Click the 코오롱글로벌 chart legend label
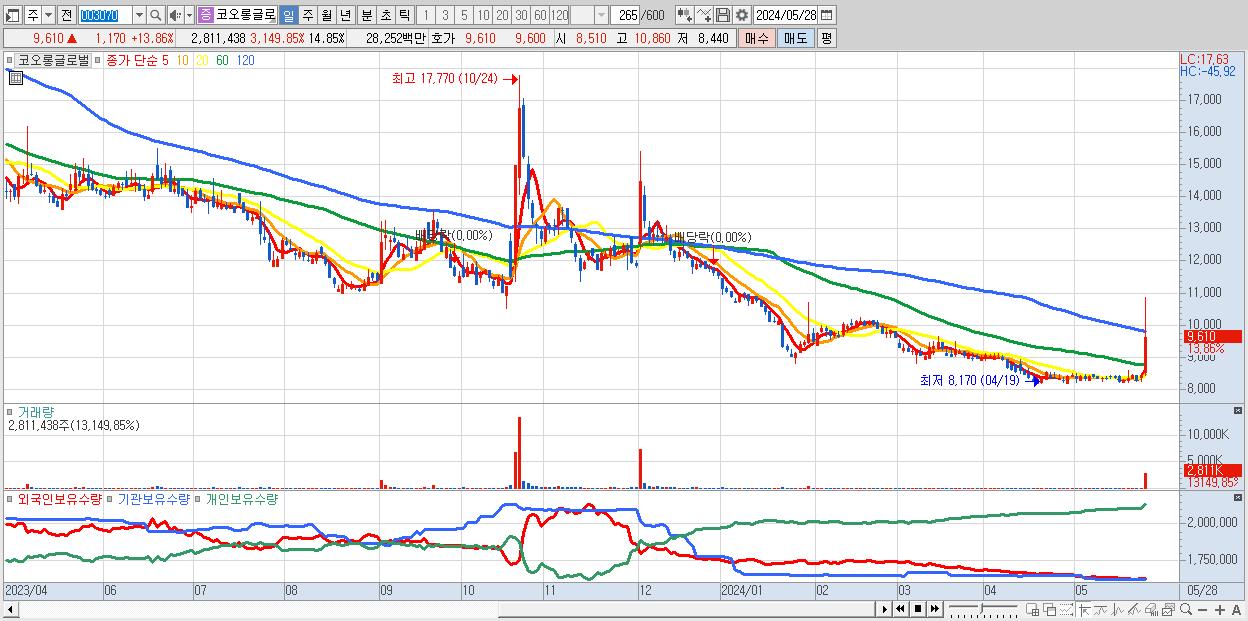 tap(53, 60)
